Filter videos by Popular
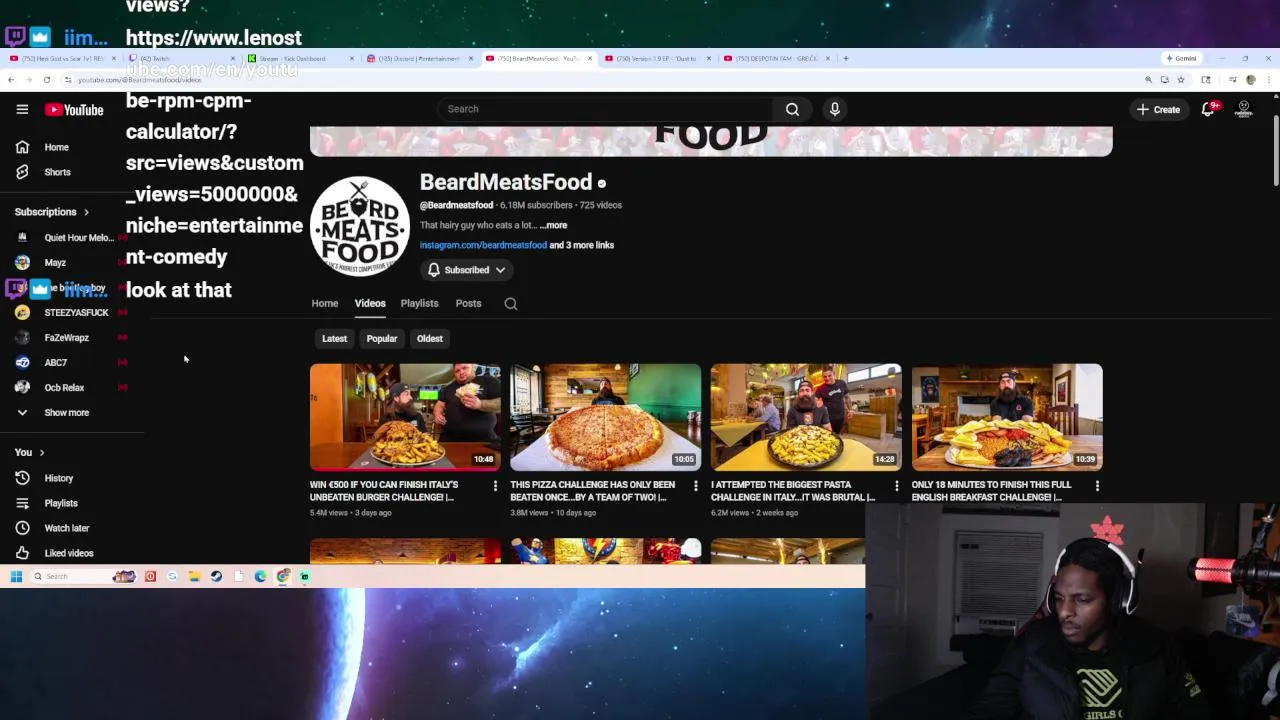The height and width of the screenshot is (720, 1280). click(382, 339)
